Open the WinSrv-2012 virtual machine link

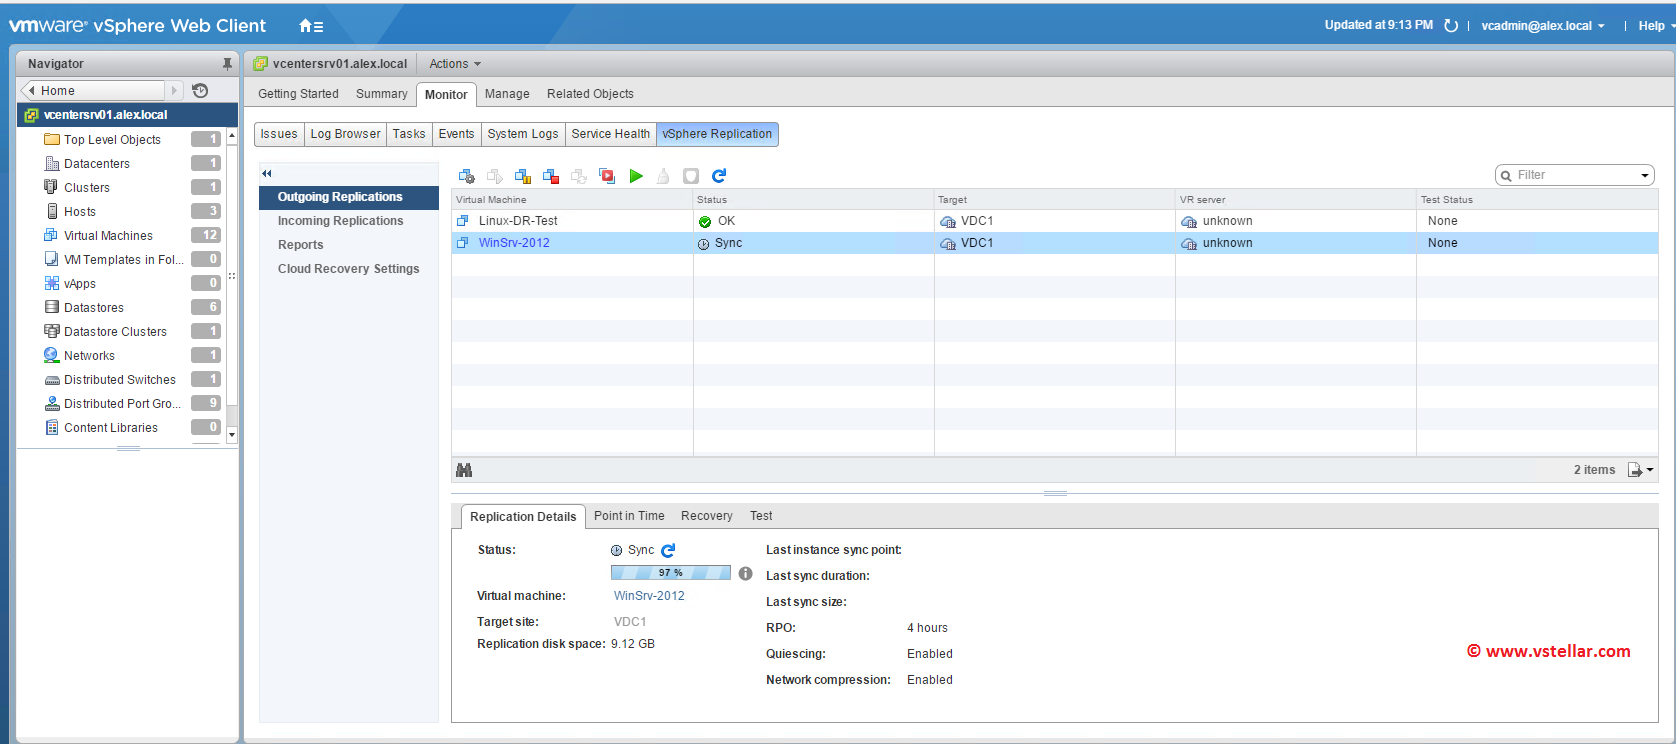click(x=514, y=243)
